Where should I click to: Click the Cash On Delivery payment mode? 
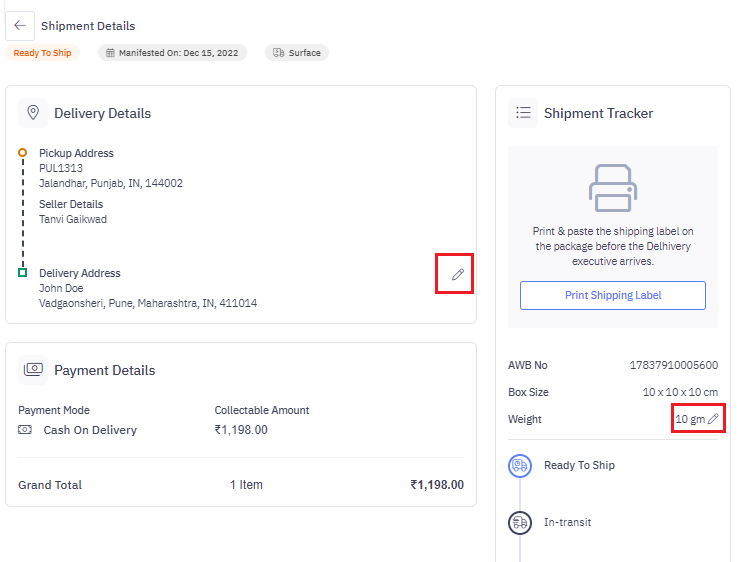click(x=90, y=430)
